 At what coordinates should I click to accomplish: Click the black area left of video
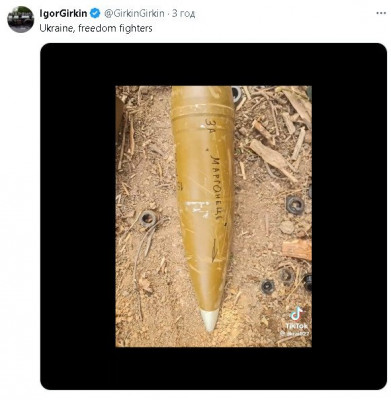click(78, 216)
